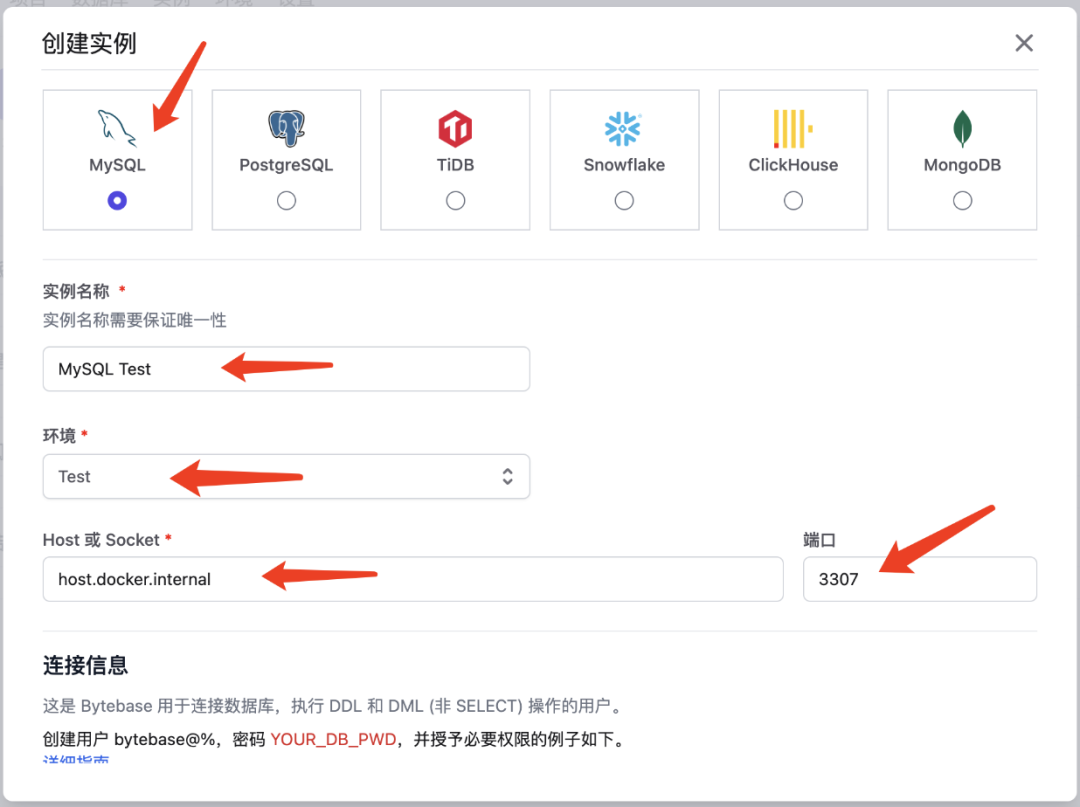The height and width of the screenshot is (807, 1080).
Task: Click the PostgreSQL elephant icon
Action: tap(286, 128)
